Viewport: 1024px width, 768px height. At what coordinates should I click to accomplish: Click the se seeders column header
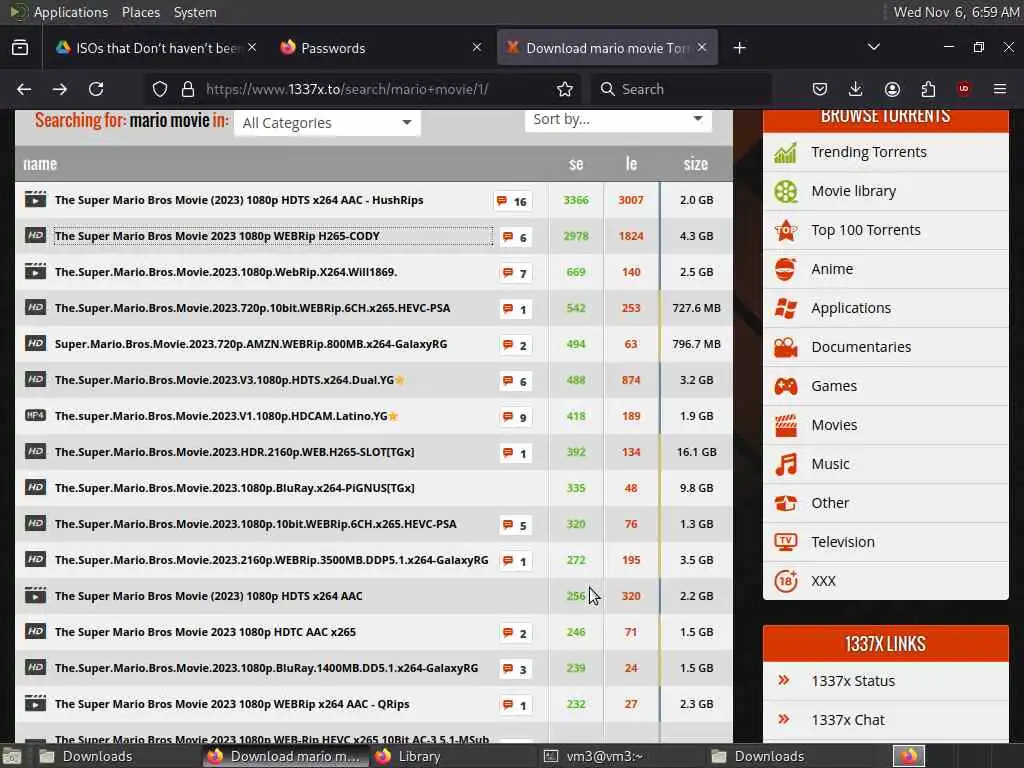click(x=576, y=165)
